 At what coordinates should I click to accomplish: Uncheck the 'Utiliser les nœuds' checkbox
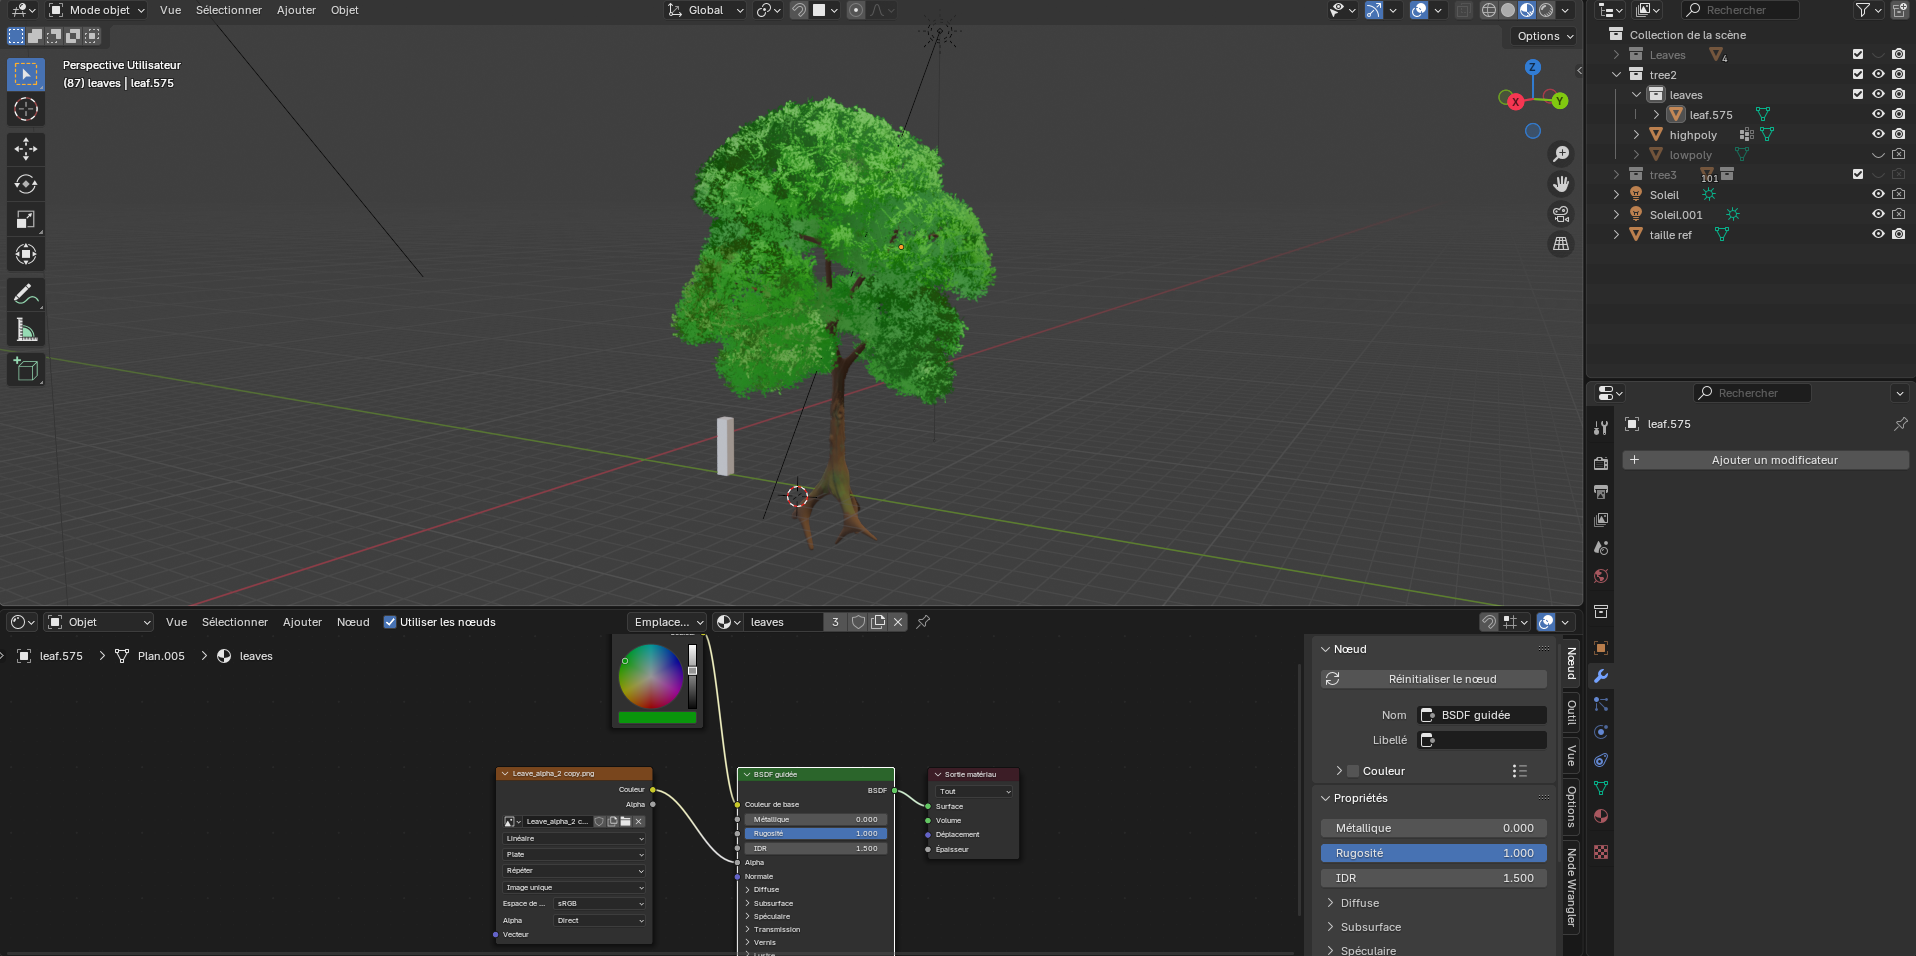[390, 622]
